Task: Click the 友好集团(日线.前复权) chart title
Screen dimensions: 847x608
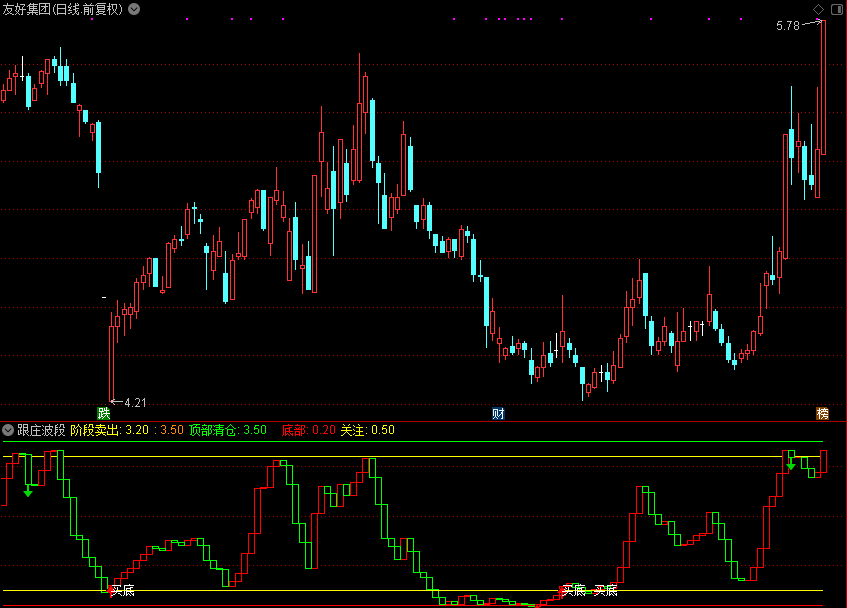Action: (63, 9)
